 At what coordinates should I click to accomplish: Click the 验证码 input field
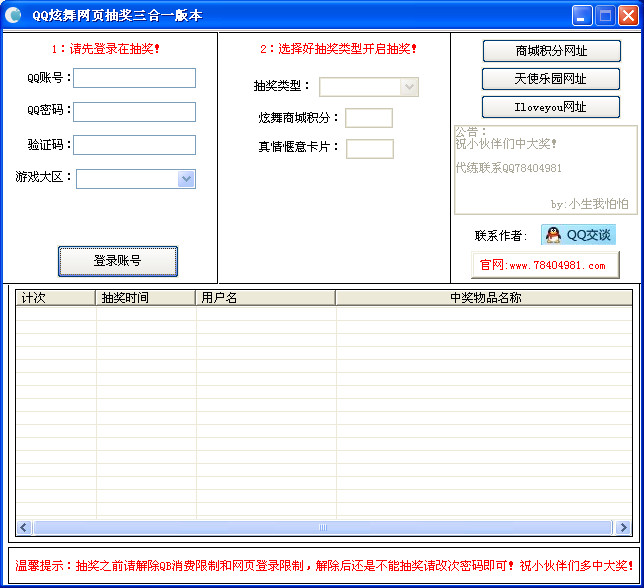click(134, 145)
